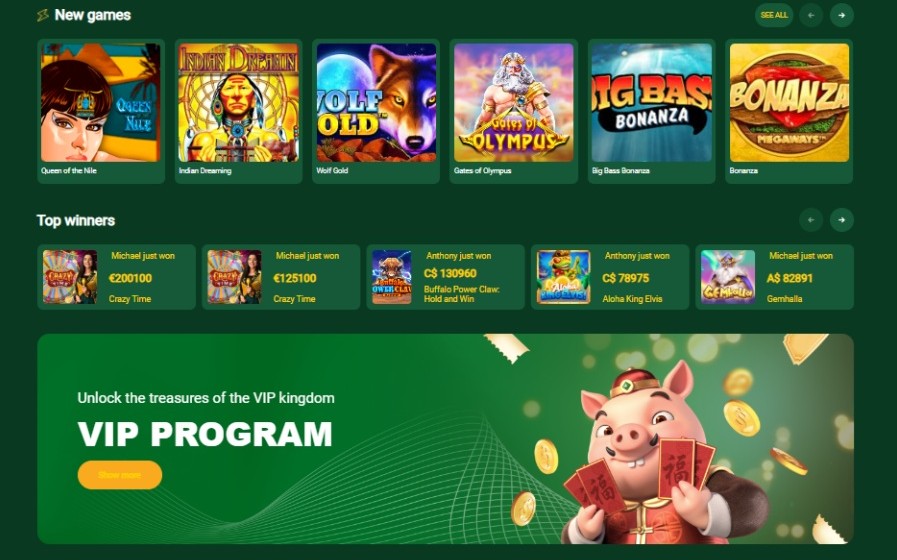Click the Crazy Time €125100 winner card
This screenshot has height=560, width=897.
(x=281, y=277)
